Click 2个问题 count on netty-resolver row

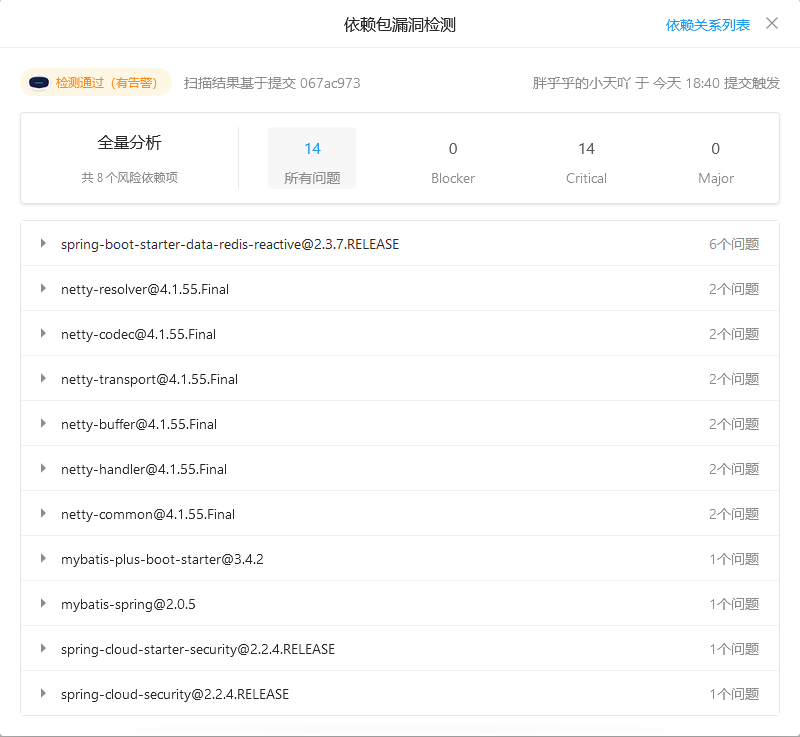(x=734, y=289)
